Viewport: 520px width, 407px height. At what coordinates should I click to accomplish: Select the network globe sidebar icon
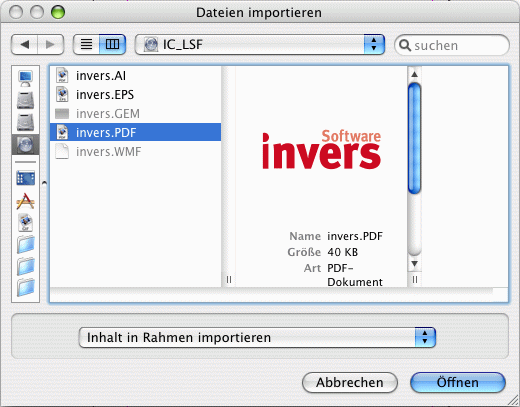25,145
